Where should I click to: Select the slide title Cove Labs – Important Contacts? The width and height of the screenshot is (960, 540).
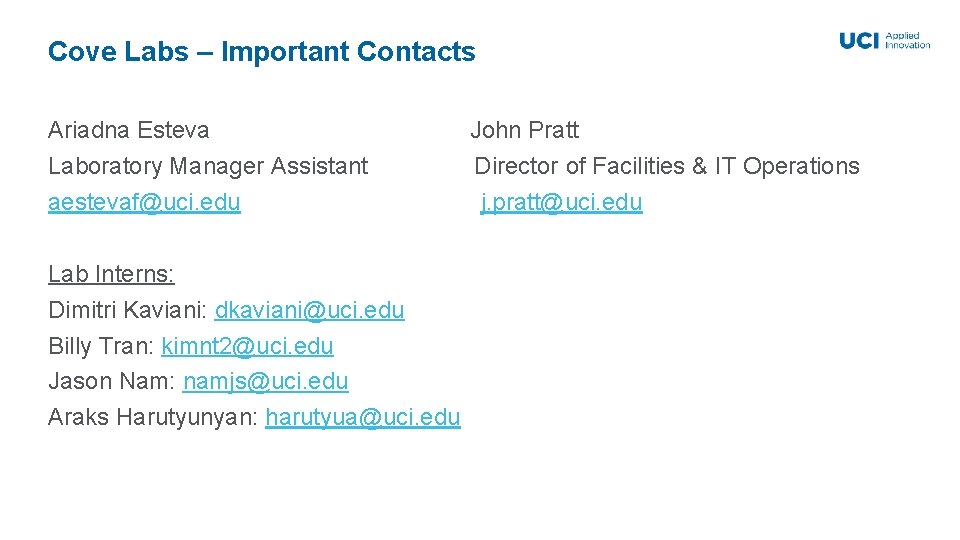[x=261, y=52]
